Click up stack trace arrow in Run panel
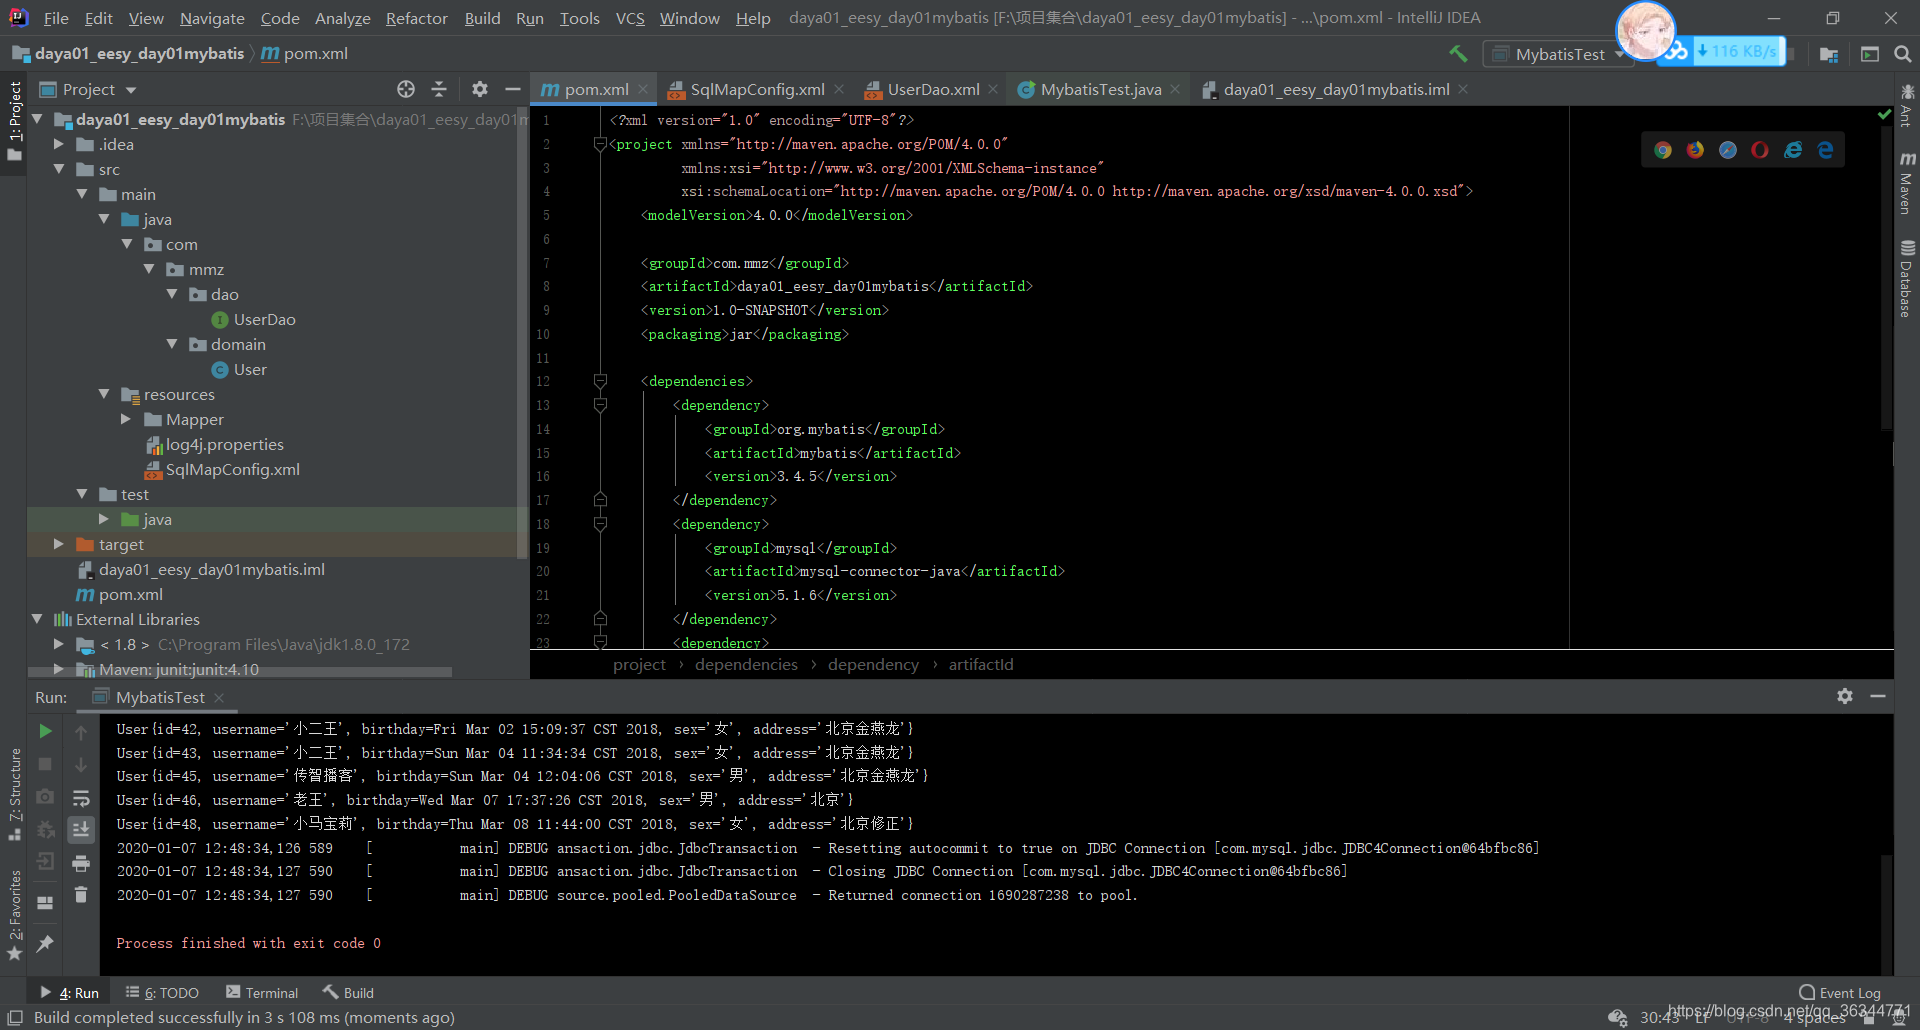Image resolution: width=1920 pixels, height=1030 pixels. pos(81,732)
